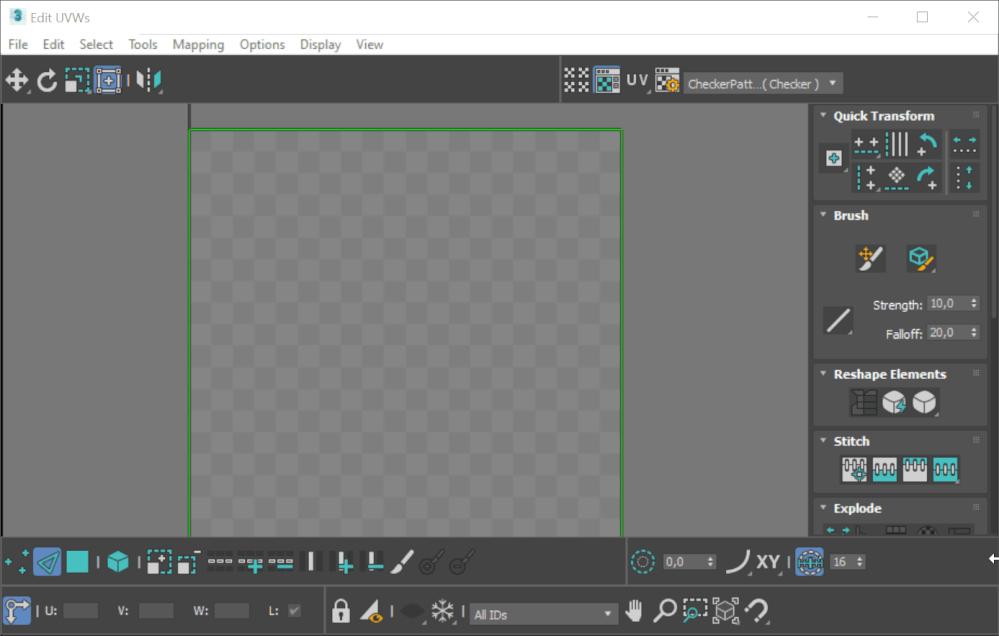Click Stitch to Average icon
Screen dimensions: 999x636
(x=884, y=470)
